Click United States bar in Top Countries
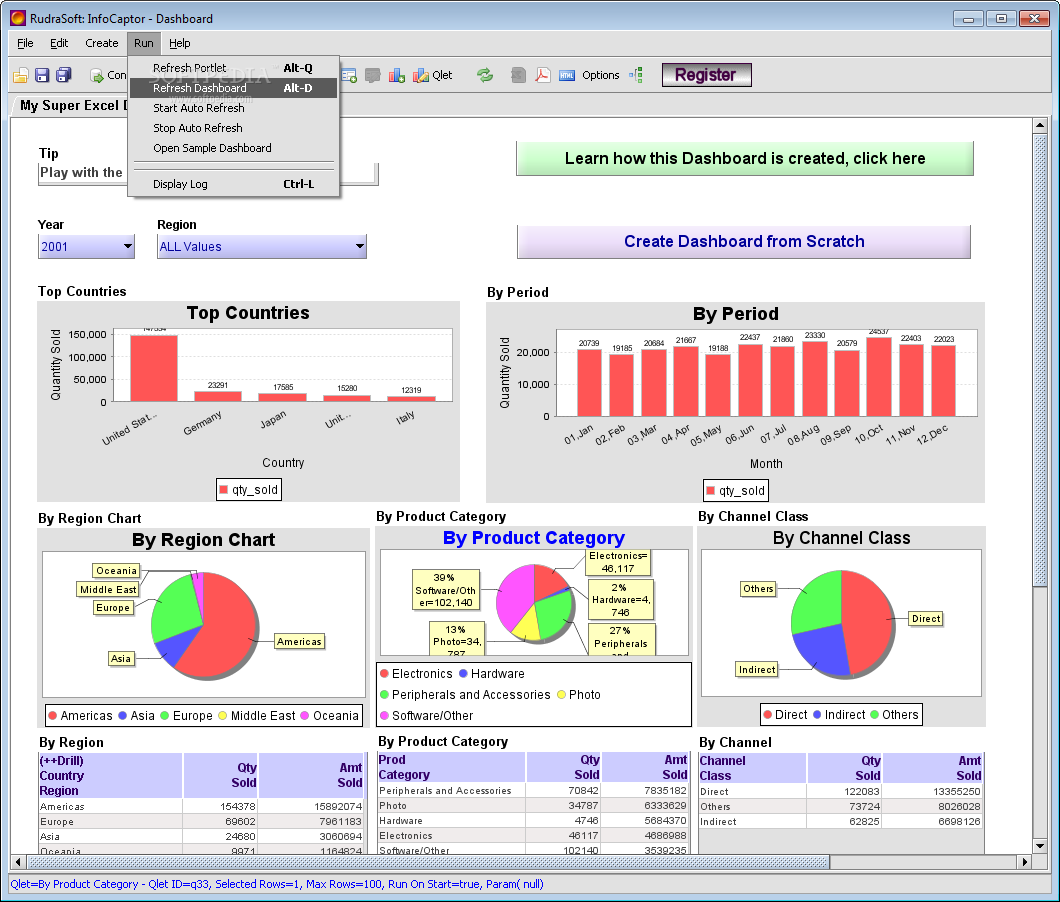The image size is (1060, 902). coord(154,369)
